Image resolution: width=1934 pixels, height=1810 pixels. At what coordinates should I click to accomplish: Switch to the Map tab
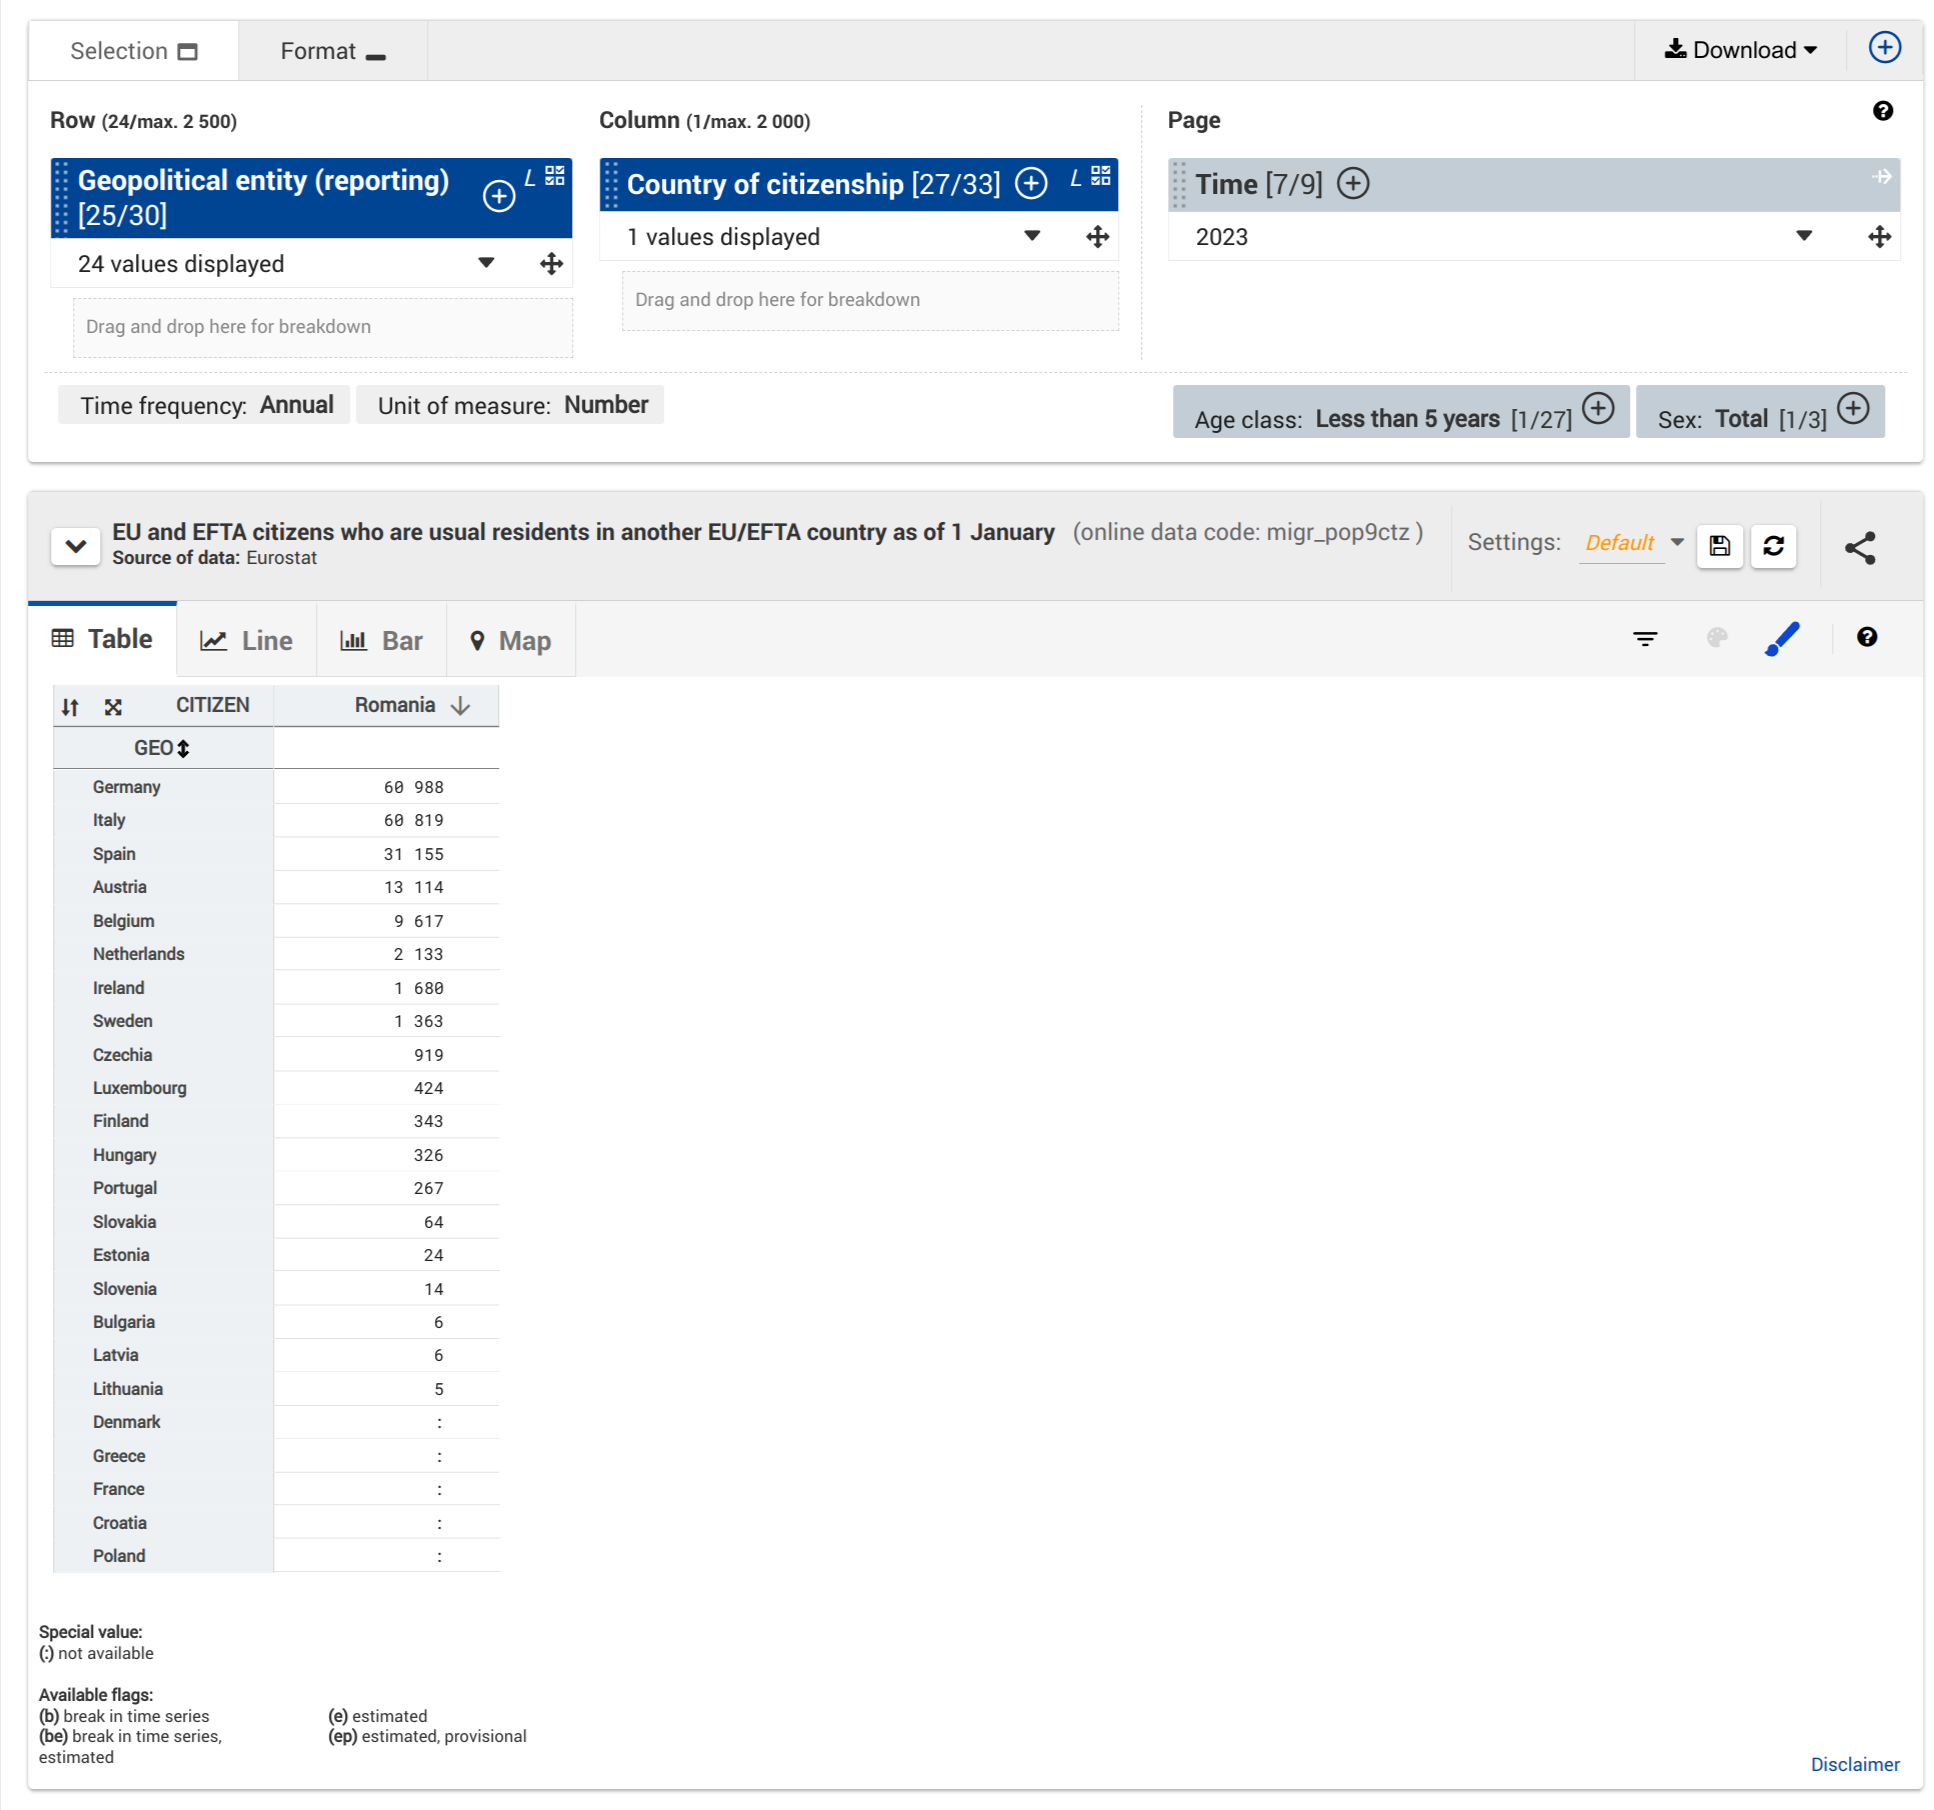point(510,641)
